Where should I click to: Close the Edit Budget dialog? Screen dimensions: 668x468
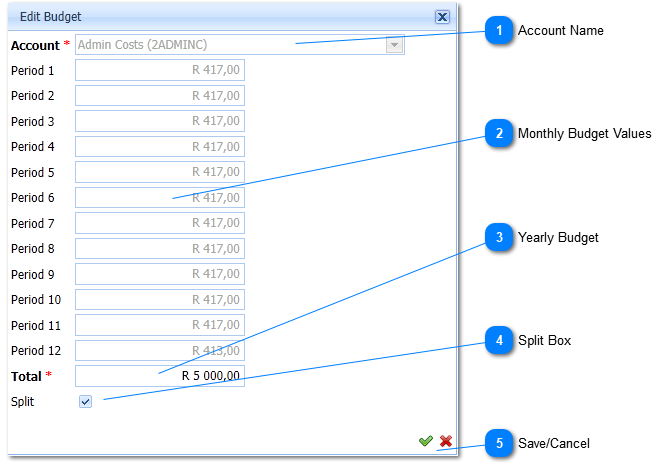442,17
